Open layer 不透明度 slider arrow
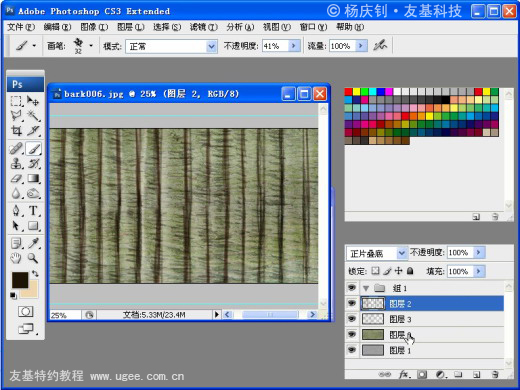The width and height of the screenshot is (520, 390). point(478,252)
